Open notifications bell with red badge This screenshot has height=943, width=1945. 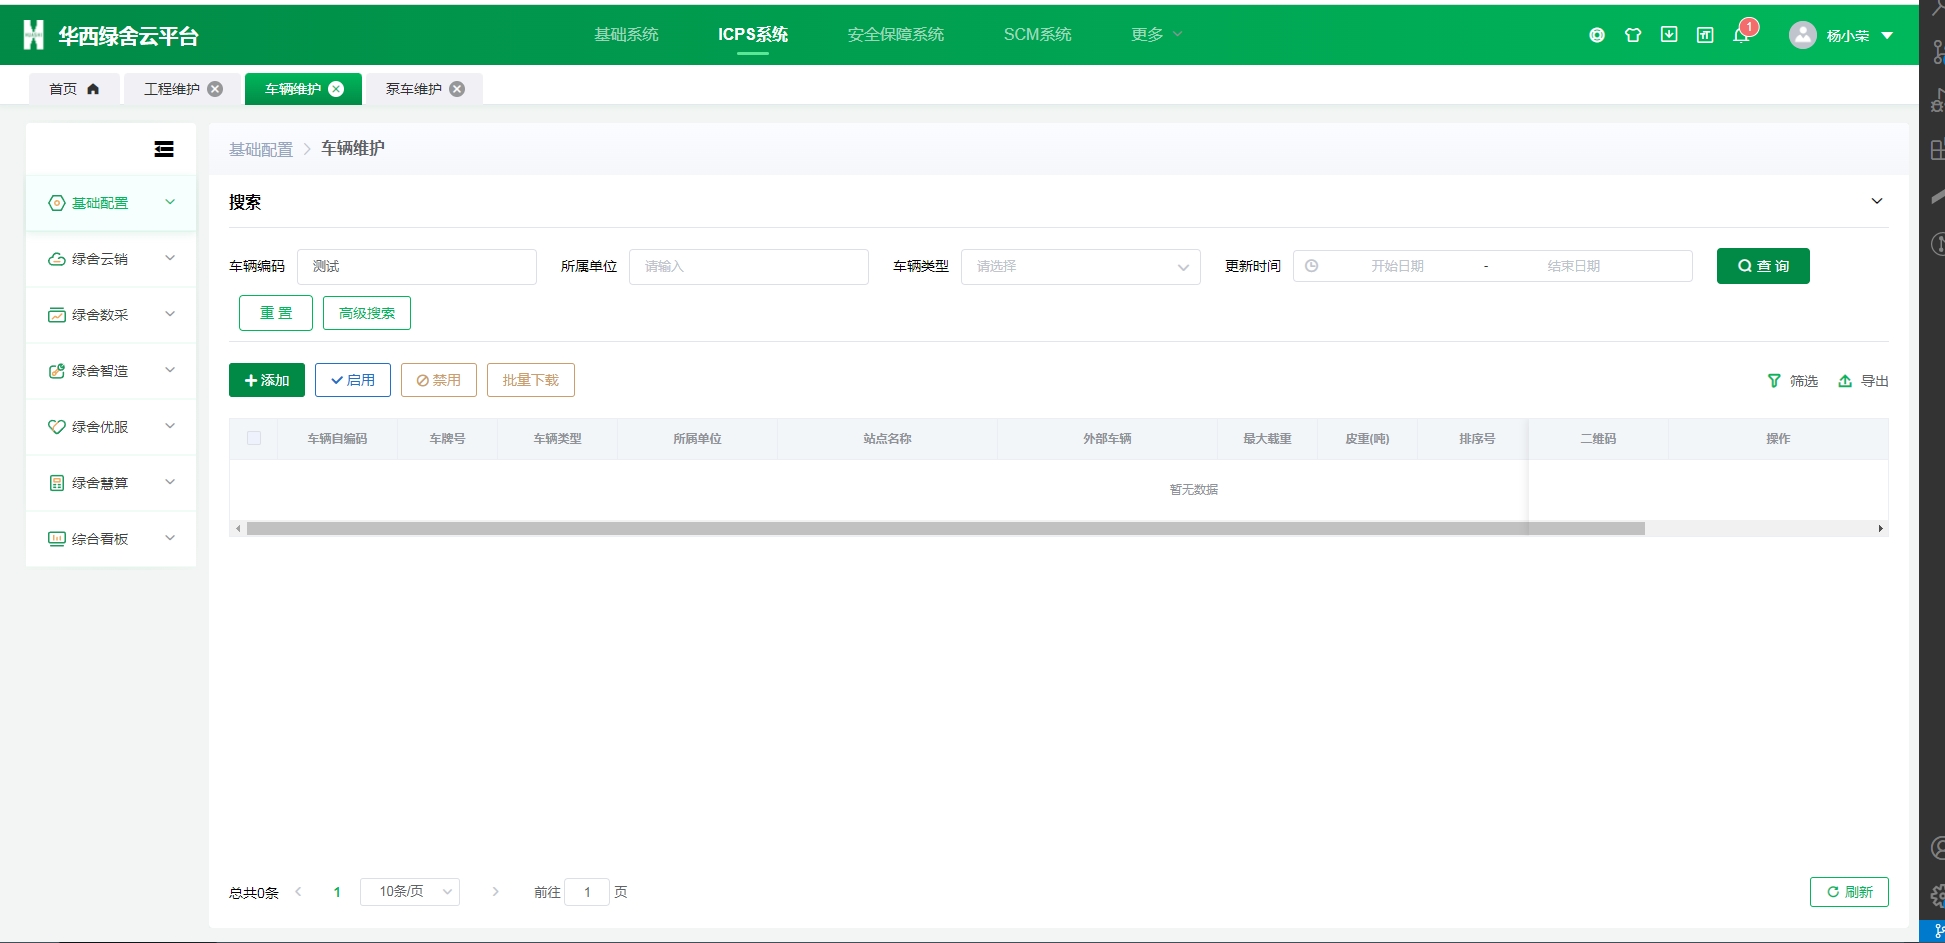pyautogui.click(x=1743, y=33)
